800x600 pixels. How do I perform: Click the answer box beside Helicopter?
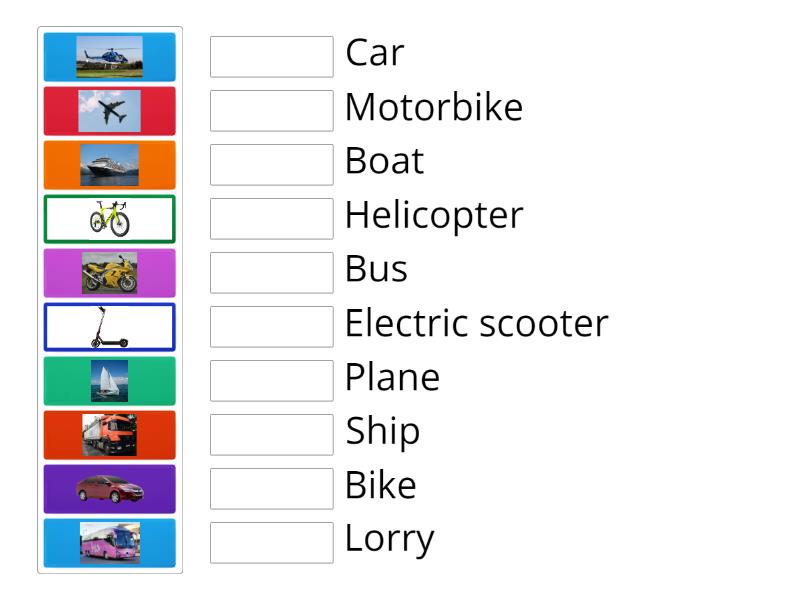coord(271,219)
